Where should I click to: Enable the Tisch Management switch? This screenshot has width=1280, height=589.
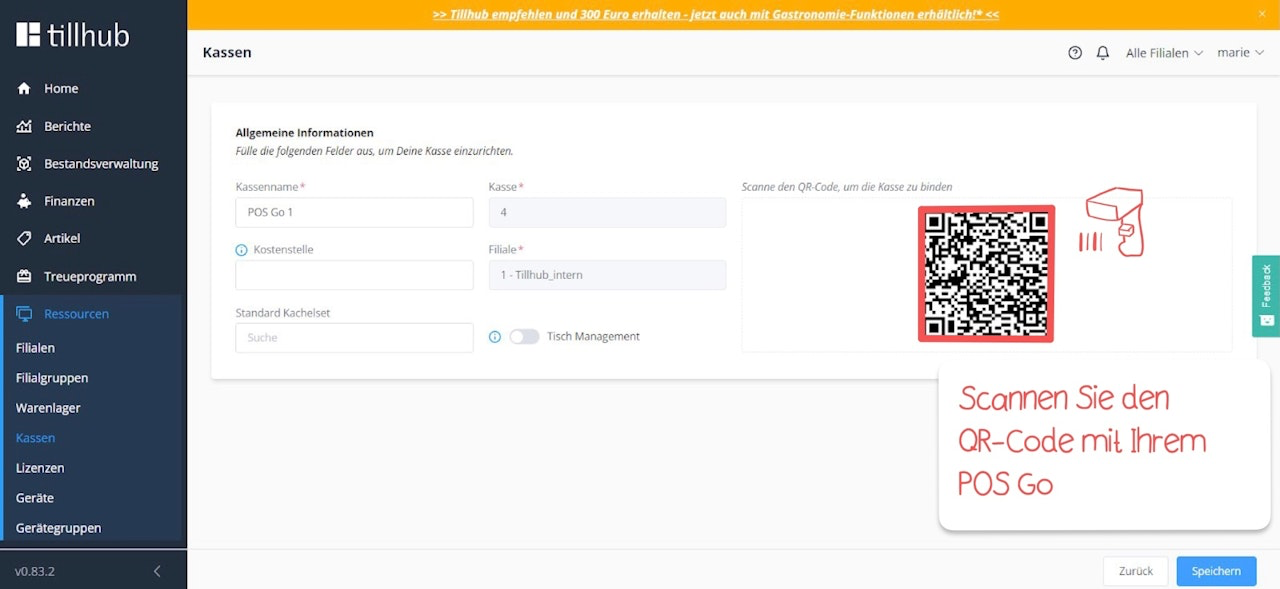click(x=524, y=337)
